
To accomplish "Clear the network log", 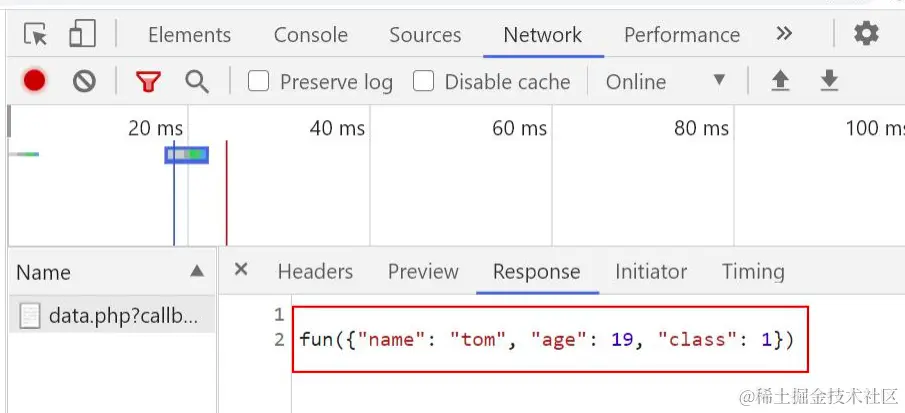I will tap(84, 81).
